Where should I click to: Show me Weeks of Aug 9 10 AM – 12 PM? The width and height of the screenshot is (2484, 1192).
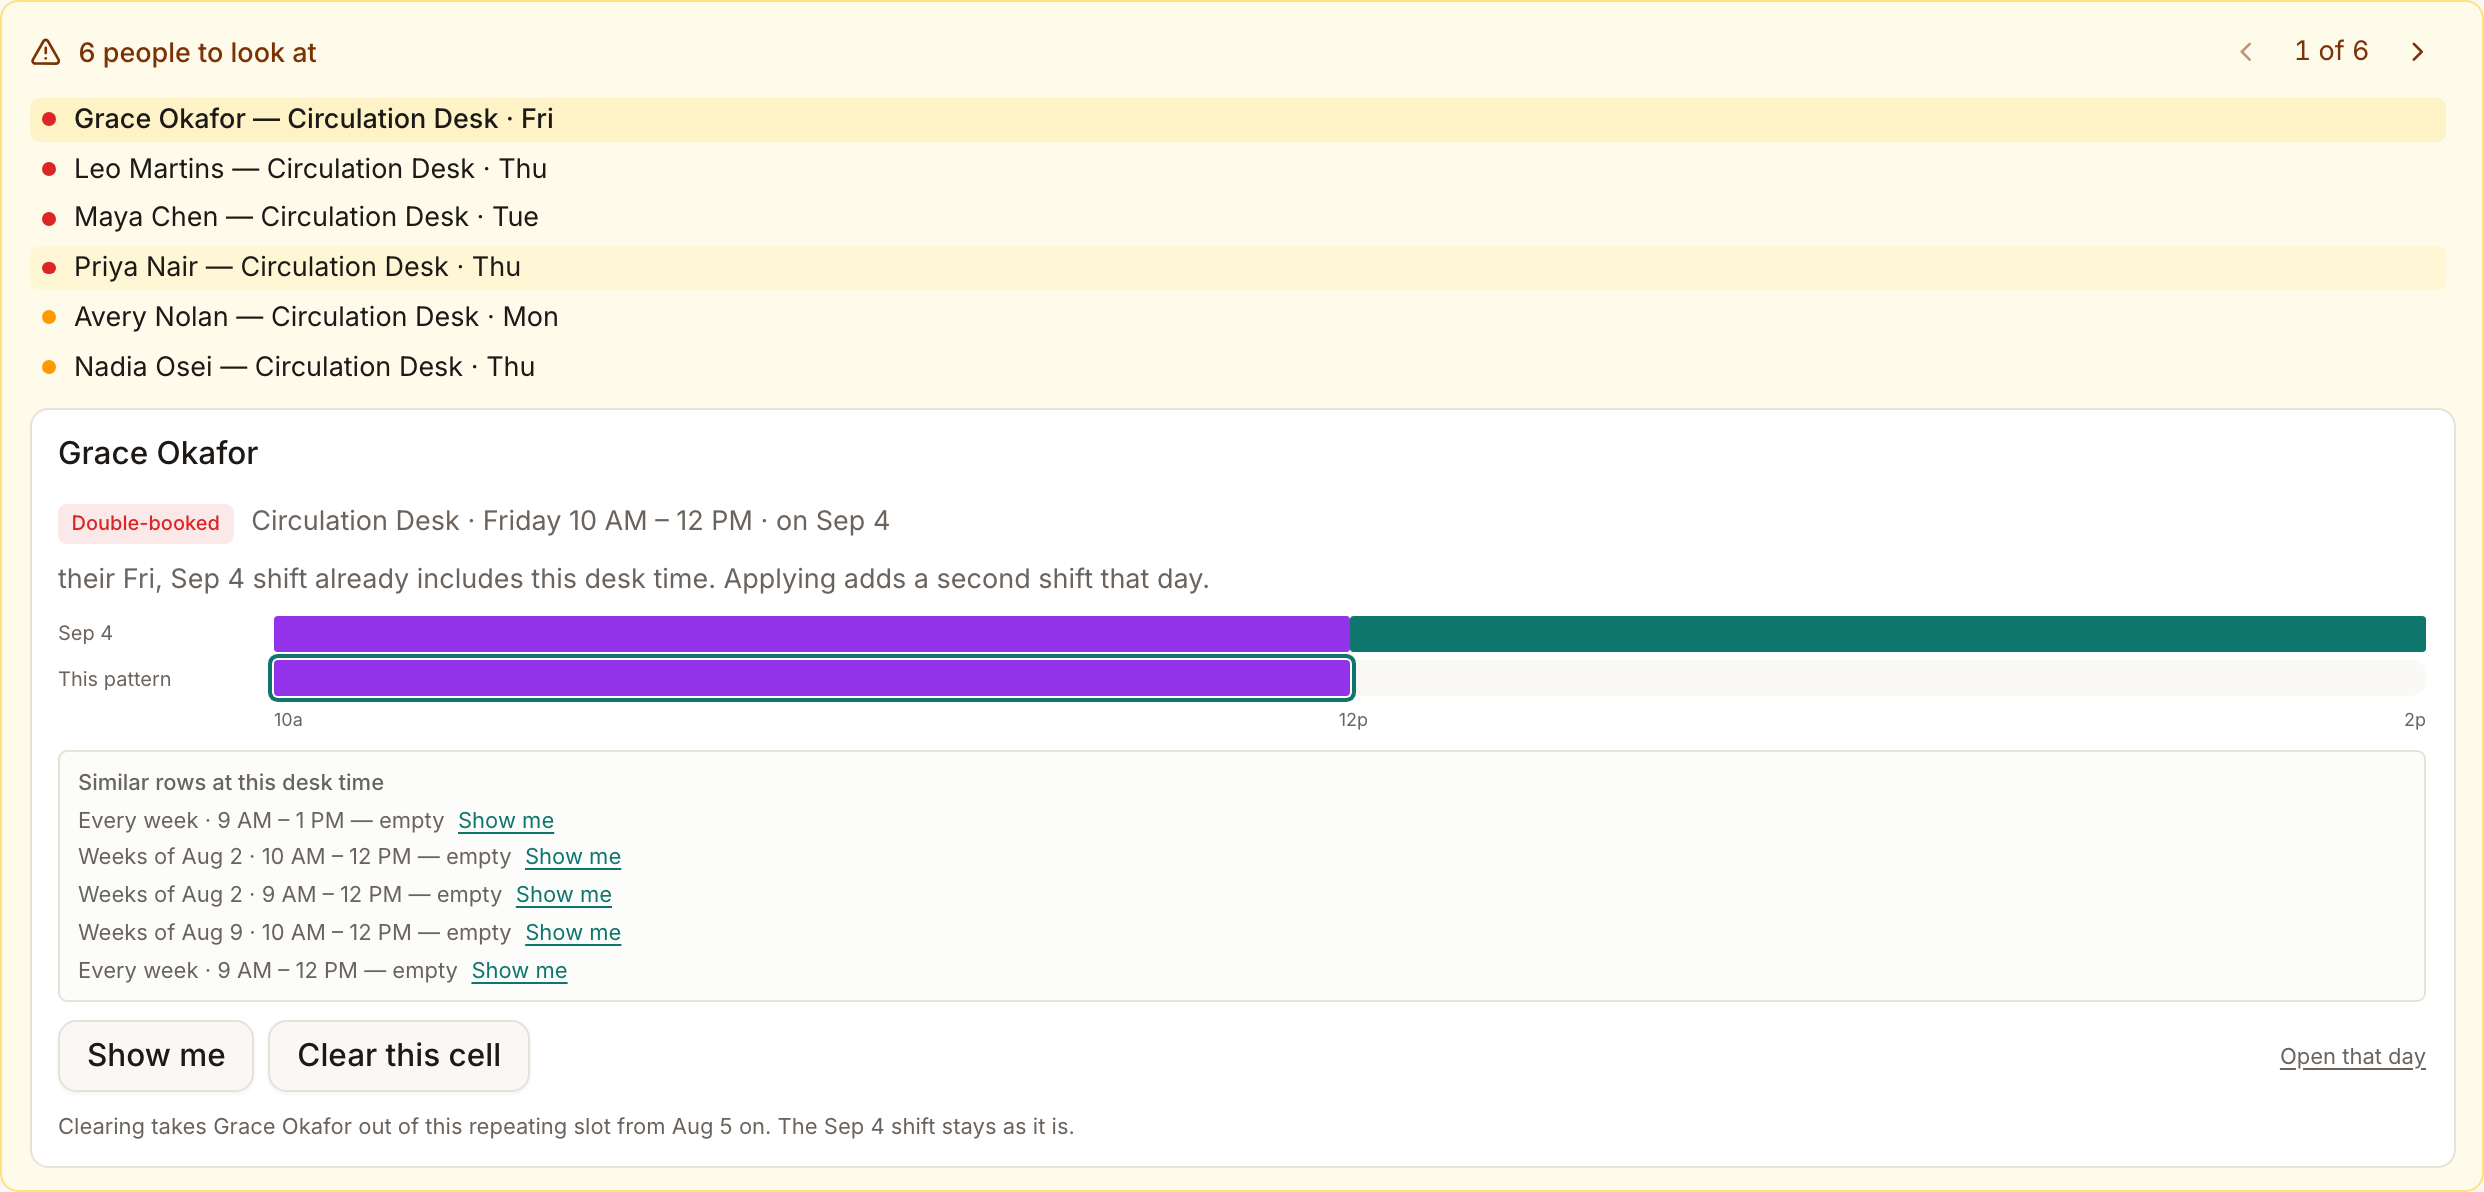pyautogui.click(x=573, y=933)
